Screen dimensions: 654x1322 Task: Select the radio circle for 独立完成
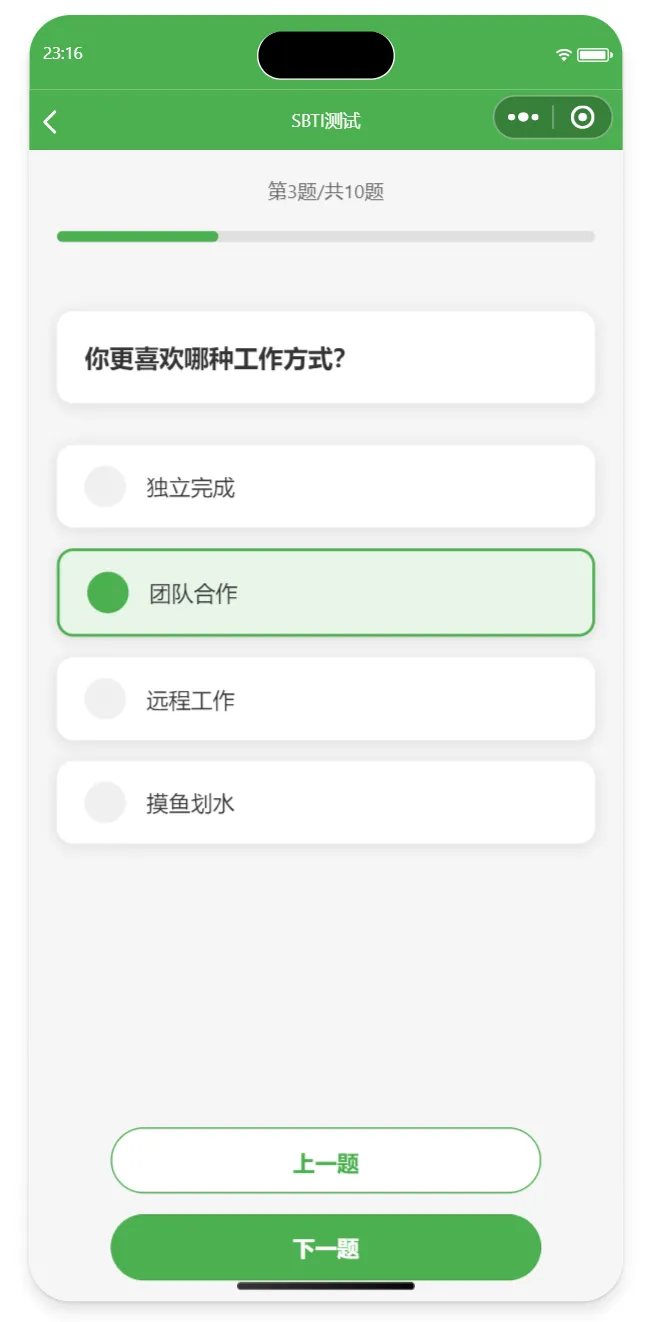tap(105, 487)
